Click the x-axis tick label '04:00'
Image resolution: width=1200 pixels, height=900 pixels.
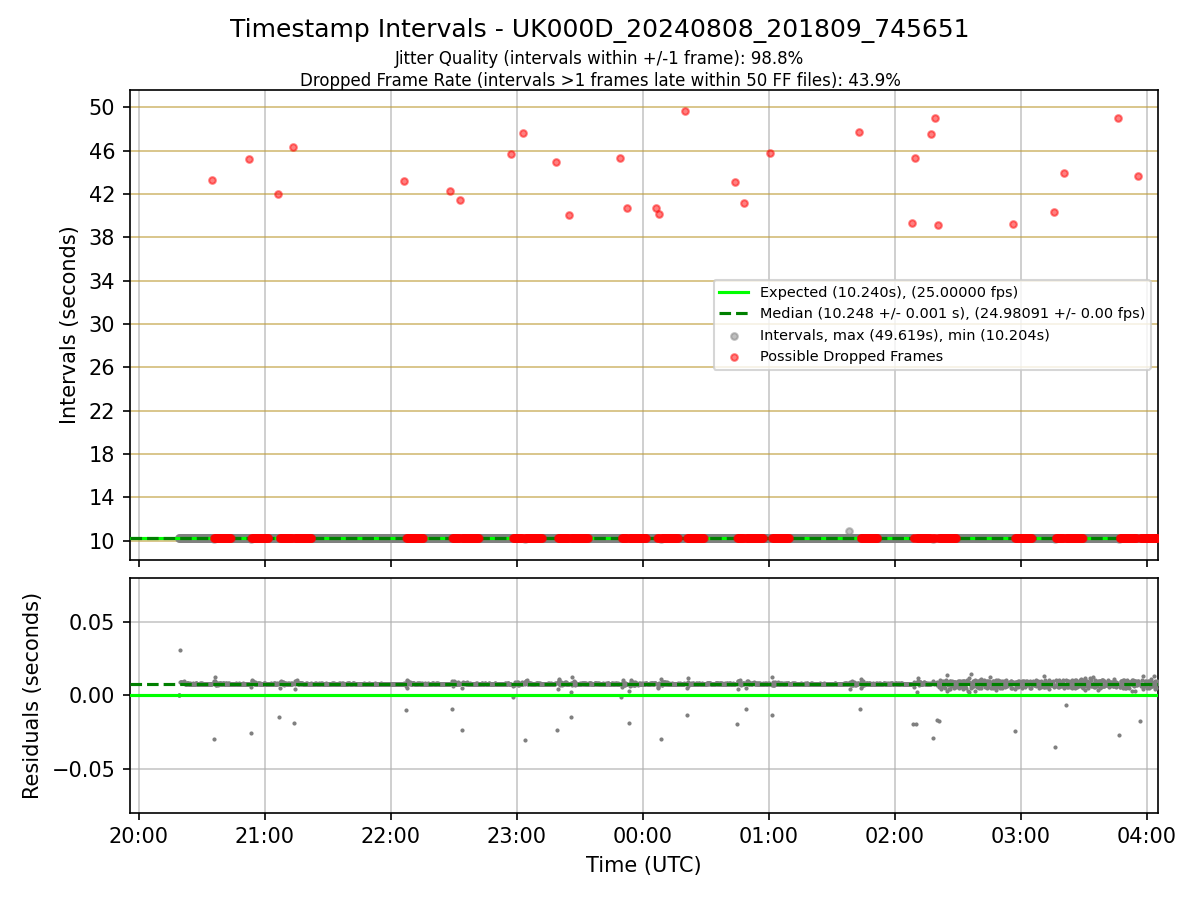1147,834
